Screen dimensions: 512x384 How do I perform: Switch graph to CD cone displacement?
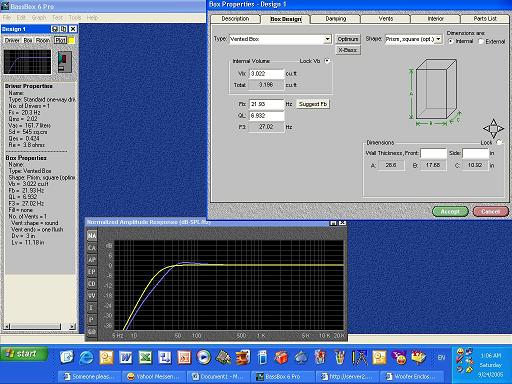pos(92,284)
